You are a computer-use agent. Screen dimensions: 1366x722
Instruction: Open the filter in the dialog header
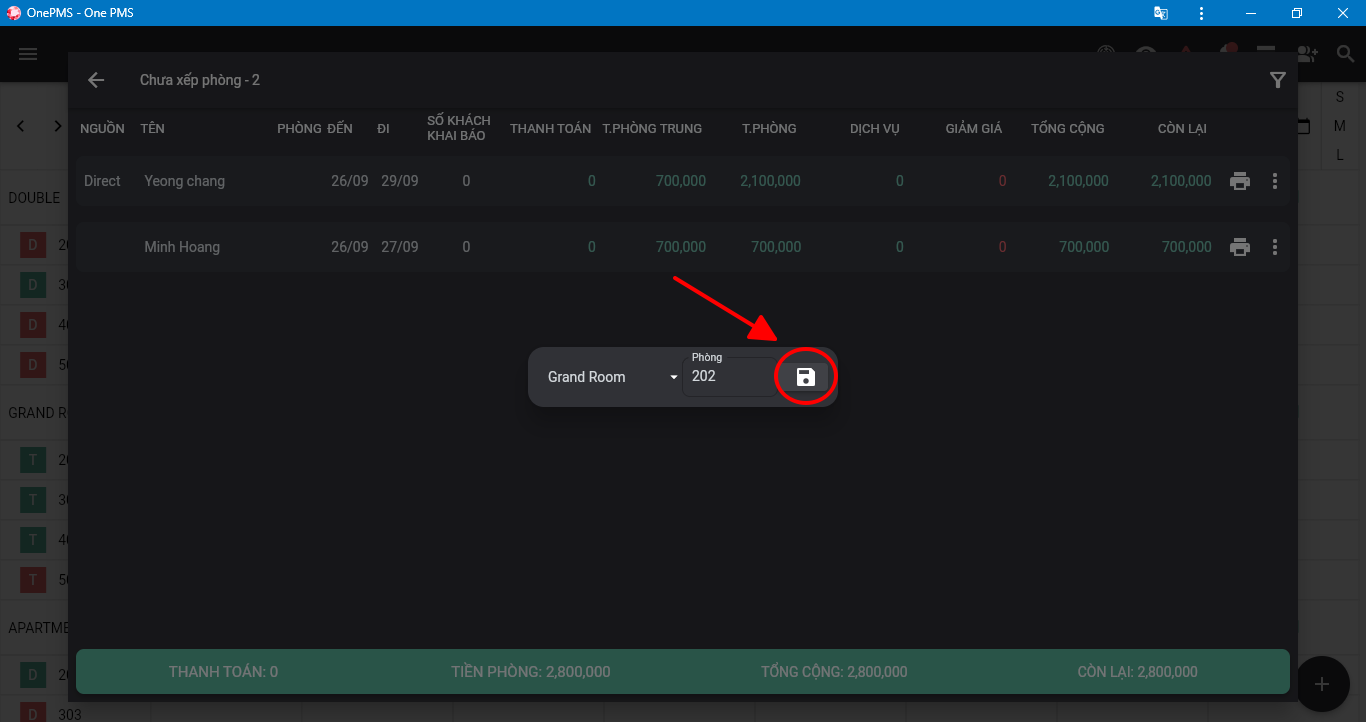click(1277, 80)
